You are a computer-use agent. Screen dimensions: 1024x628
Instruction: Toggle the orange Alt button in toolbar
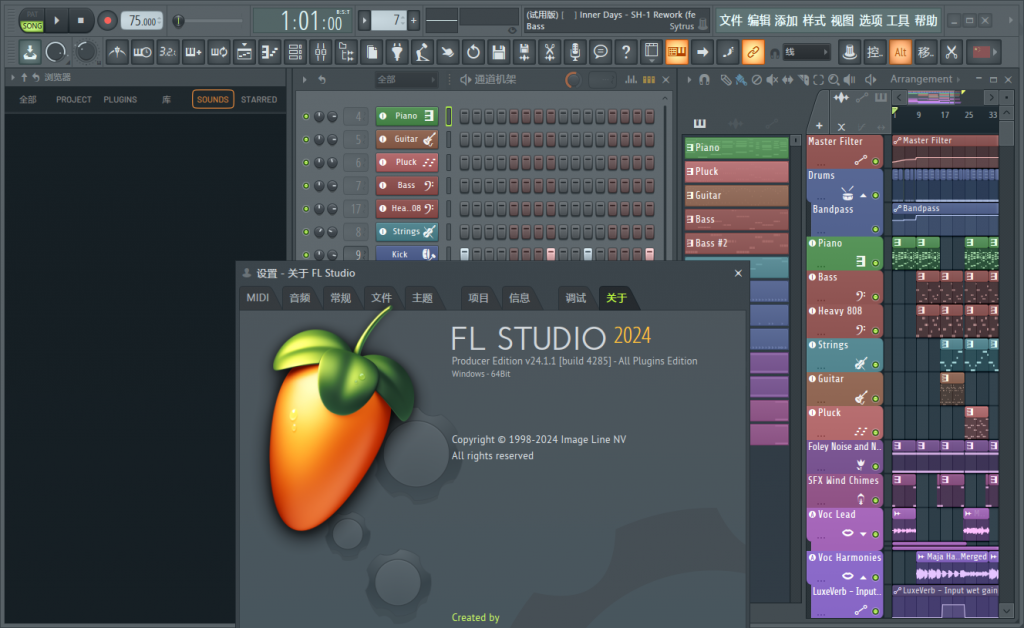(901, 52)
